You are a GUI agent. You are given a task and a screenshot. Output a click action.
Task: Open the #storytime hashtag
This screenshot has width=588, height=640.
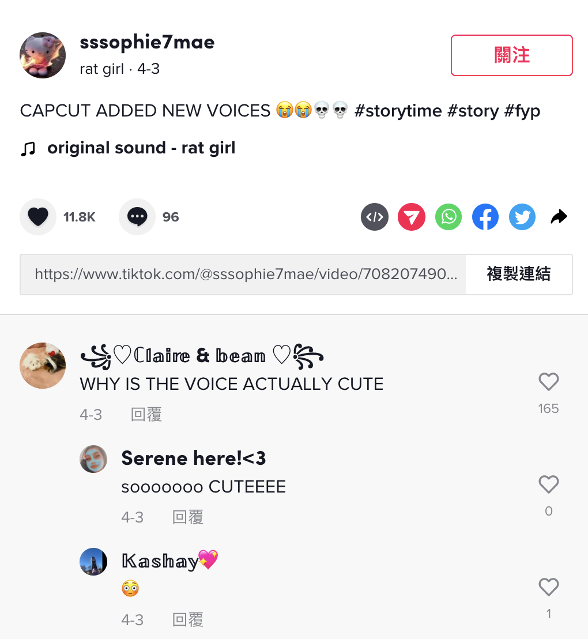[398, 111]
